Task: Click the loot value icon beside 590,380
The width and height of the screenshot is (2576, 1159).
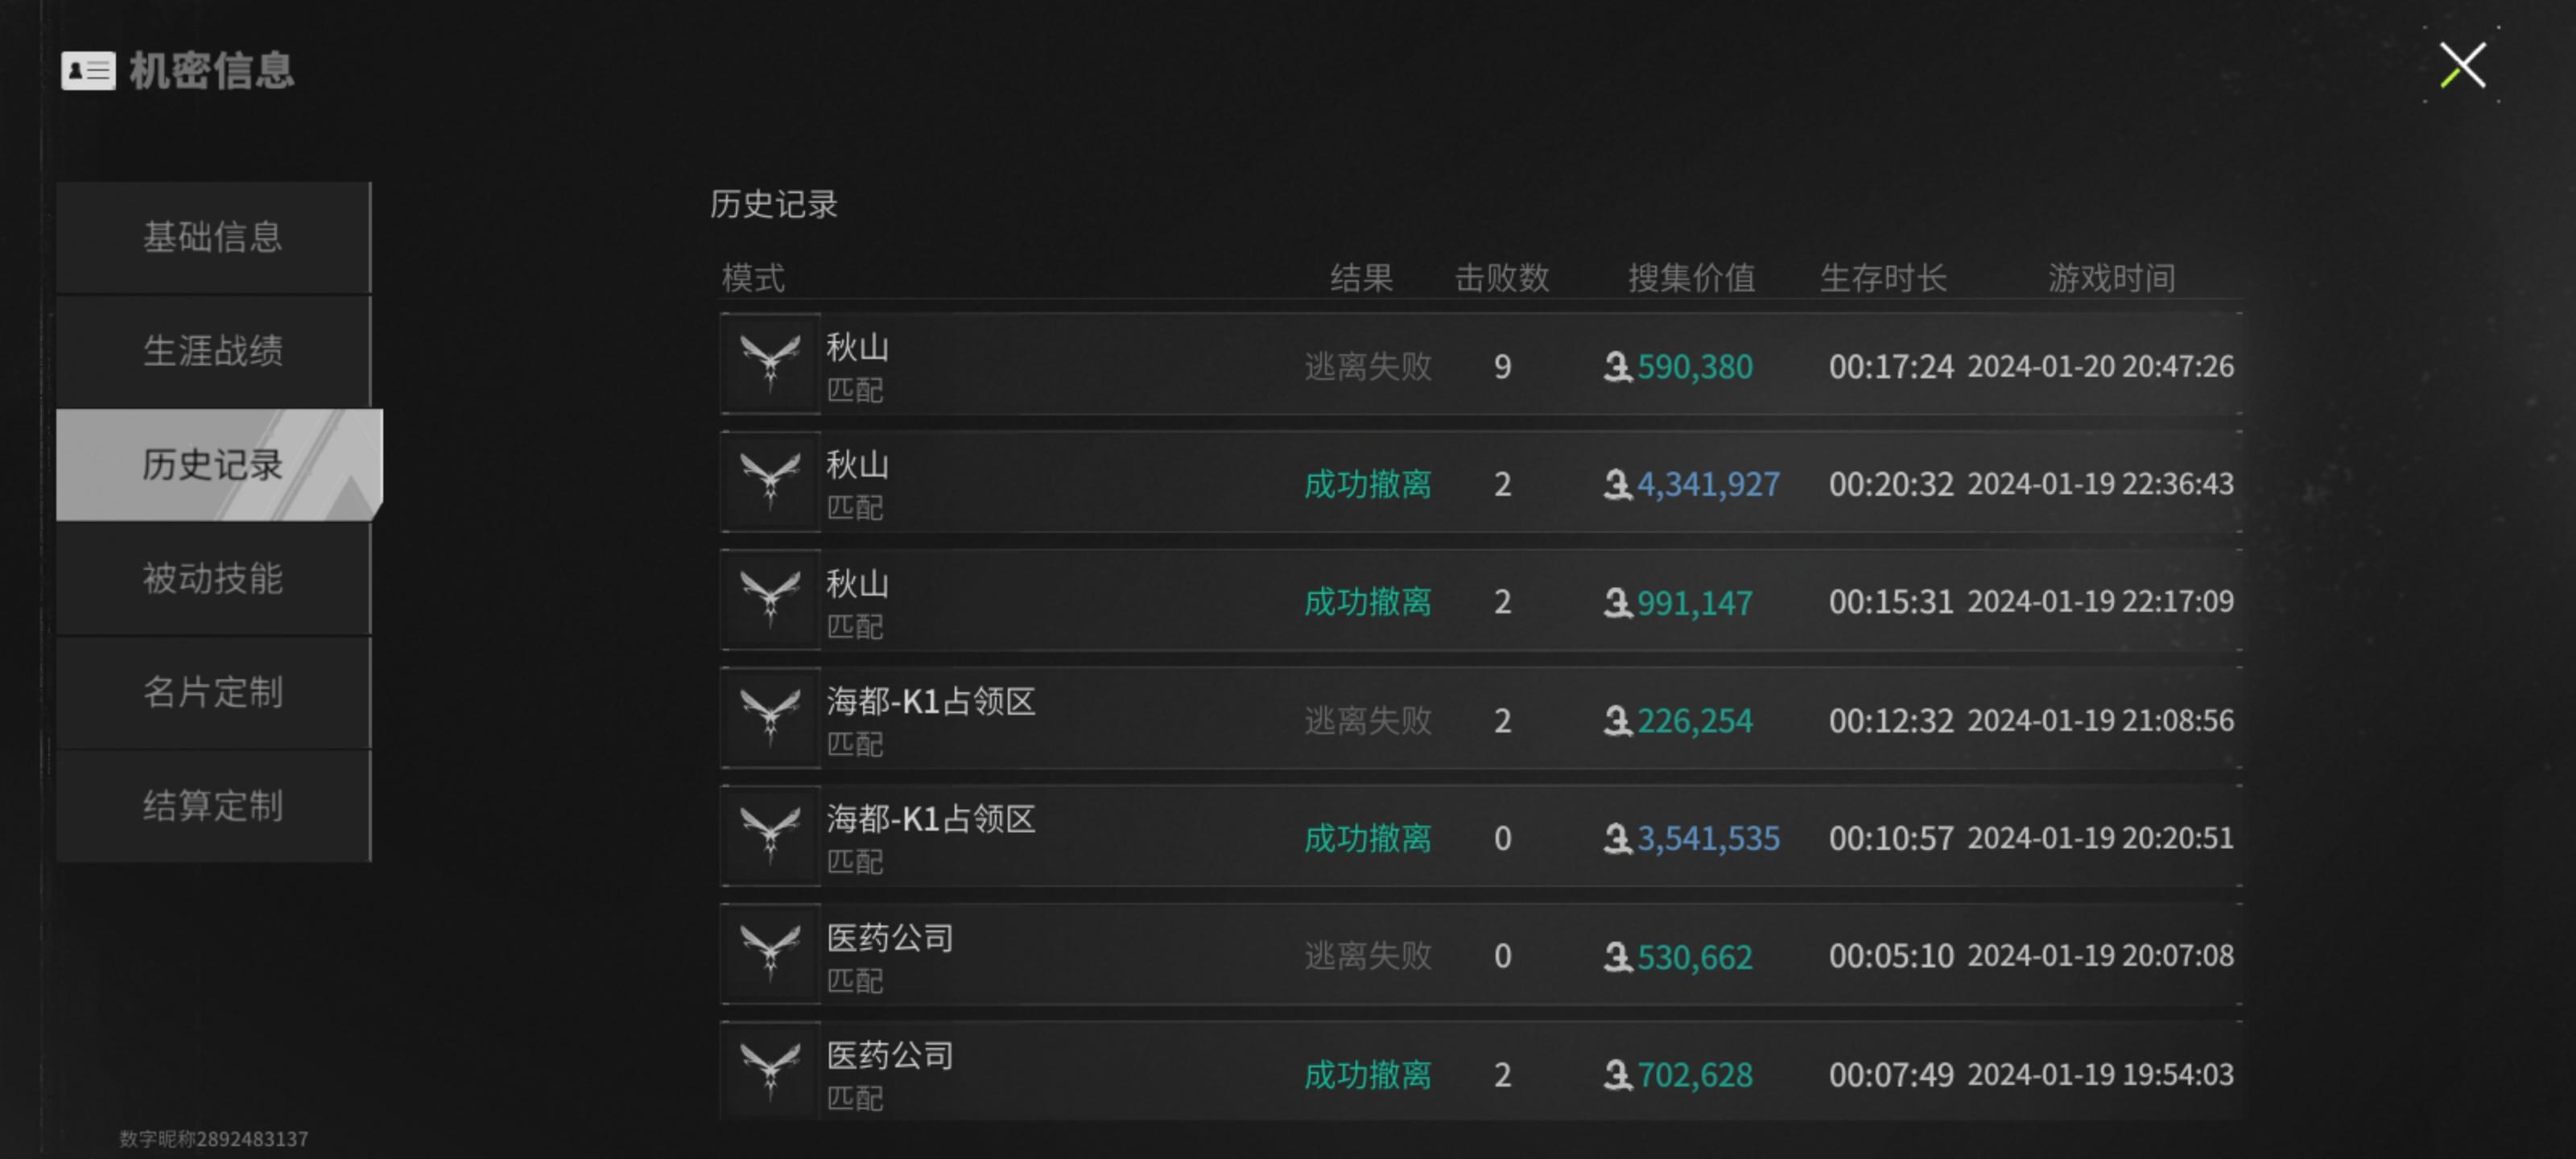Action: pyautogui.click(x=1617, y=367)
